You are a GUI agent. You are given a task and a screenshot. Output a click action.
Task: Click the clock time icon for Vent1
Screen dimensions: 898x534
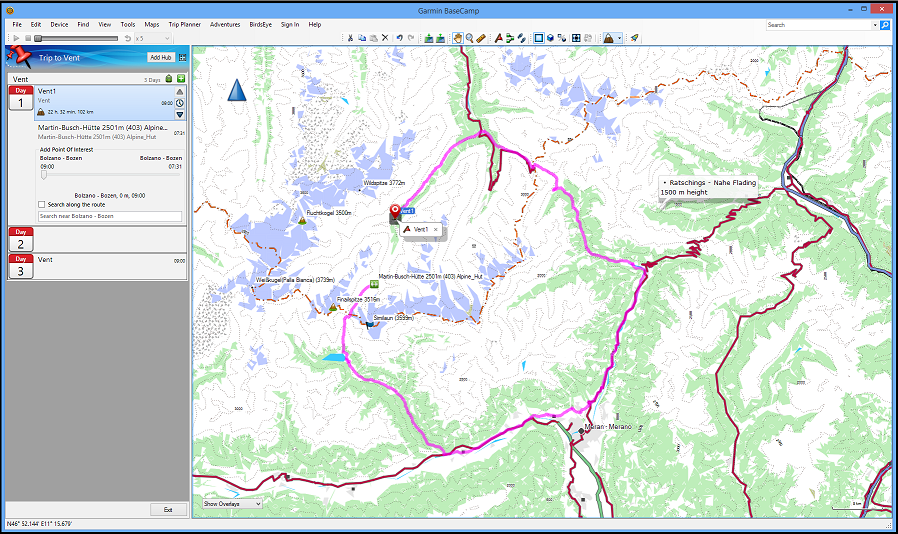pos(180,103)
